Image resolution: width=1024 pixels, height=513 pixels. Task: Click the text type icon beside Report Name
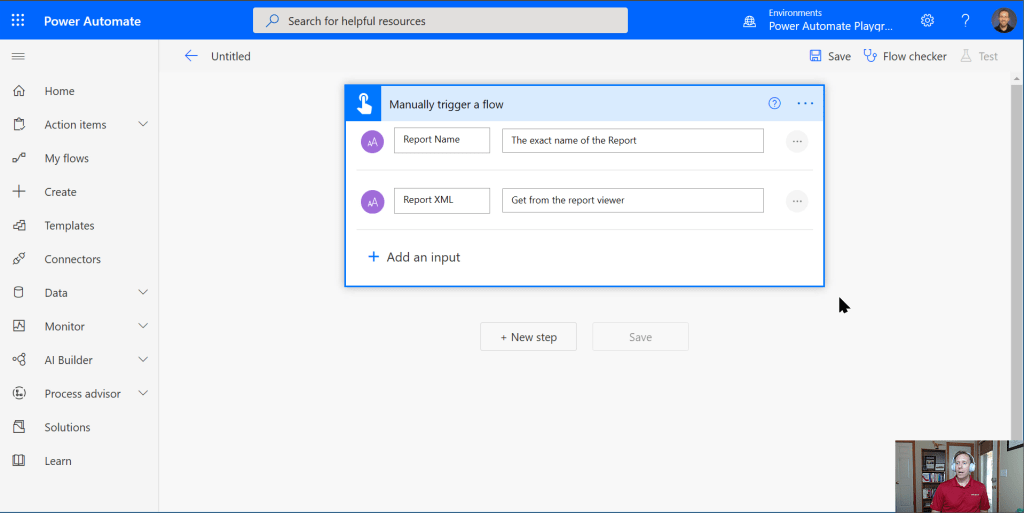tap(372, 141)
